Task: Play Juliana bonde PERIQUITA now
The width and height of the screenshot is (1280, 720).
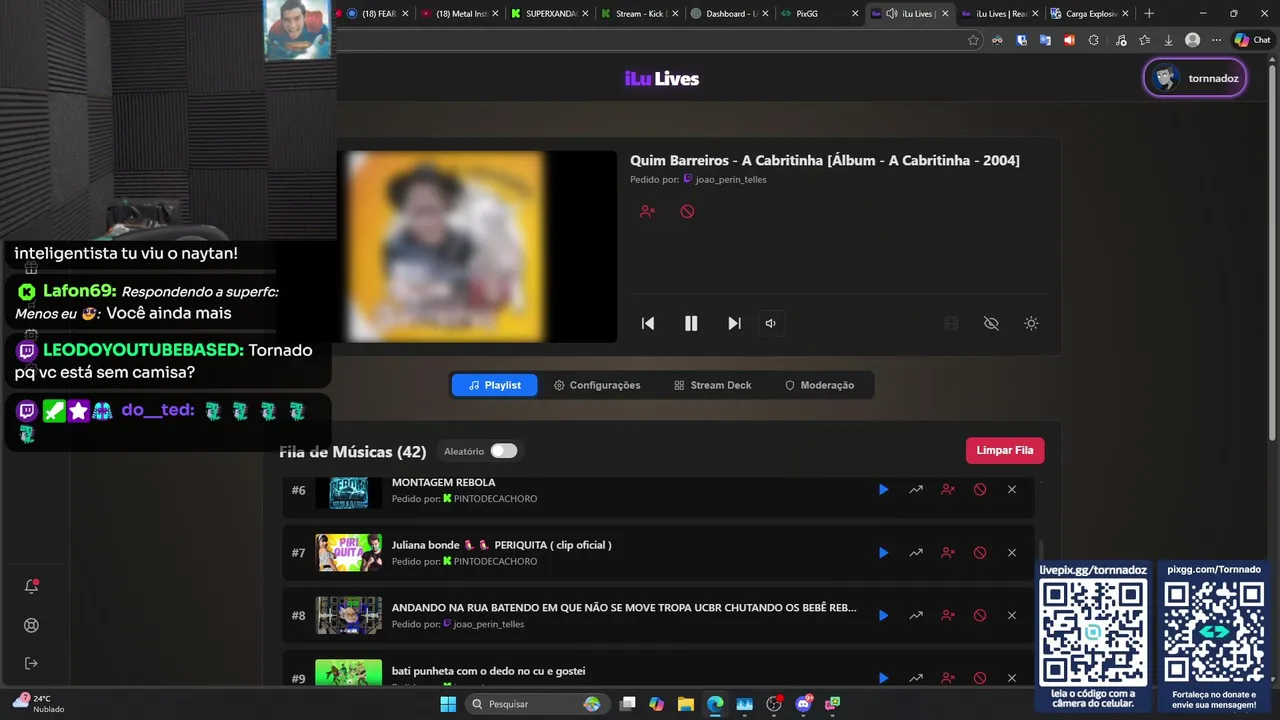Action: (883, 553)
